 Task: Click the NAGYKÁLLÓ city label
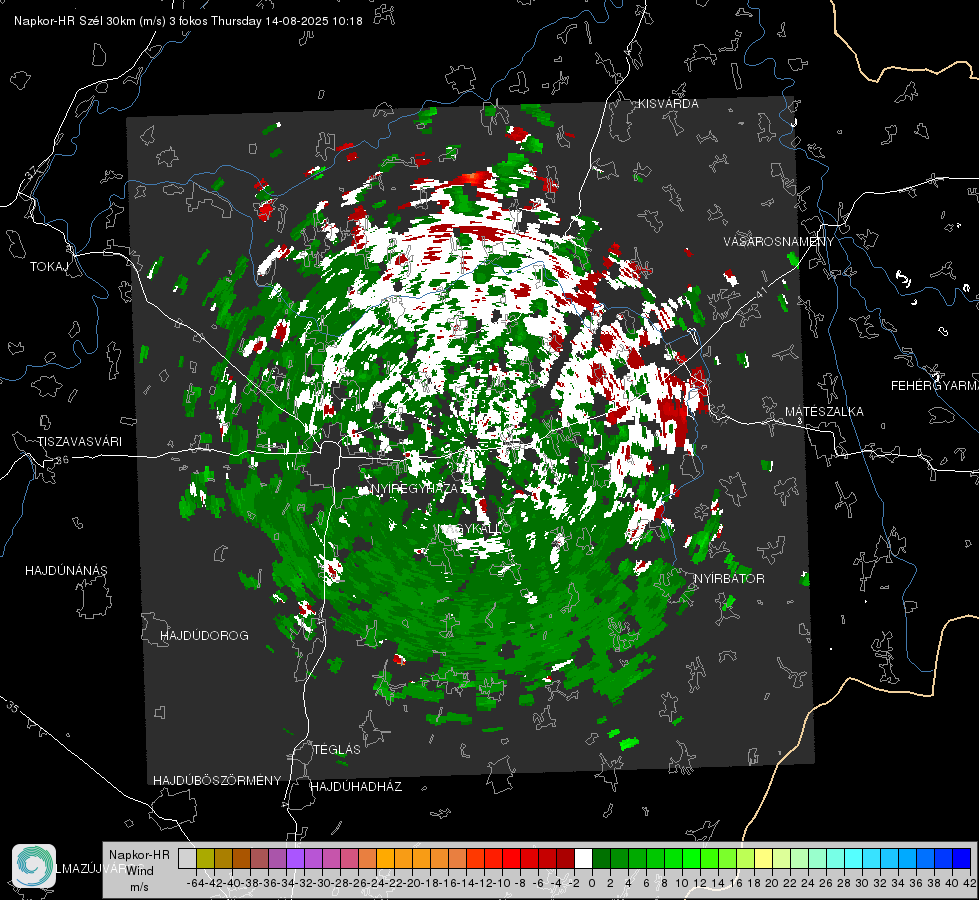[x=476, y=528]
